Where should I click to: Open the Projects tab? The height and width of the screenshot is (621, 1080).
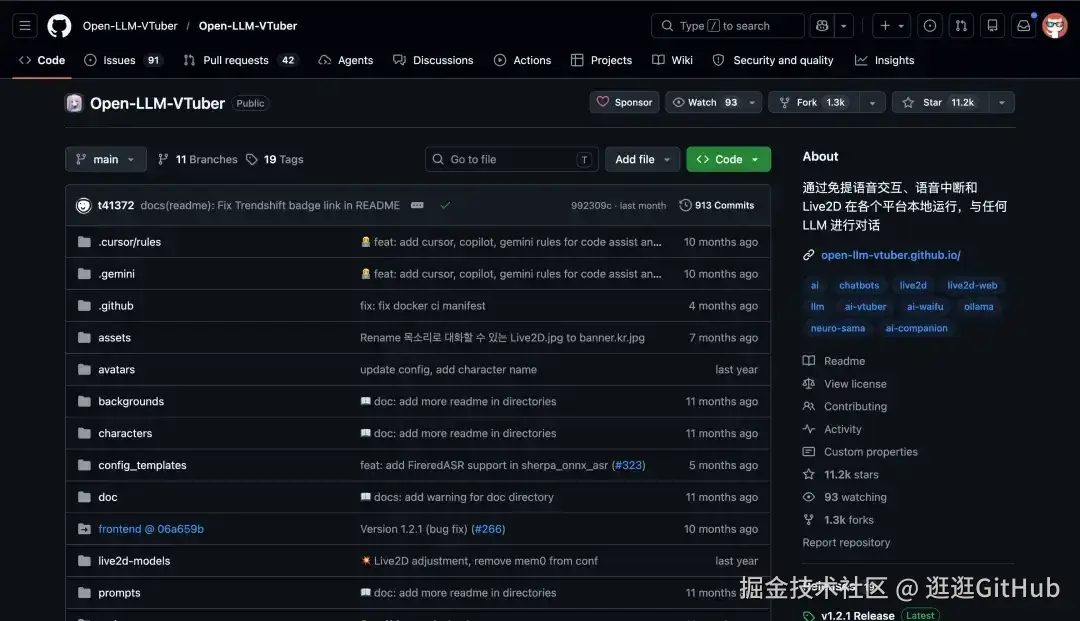601,61
